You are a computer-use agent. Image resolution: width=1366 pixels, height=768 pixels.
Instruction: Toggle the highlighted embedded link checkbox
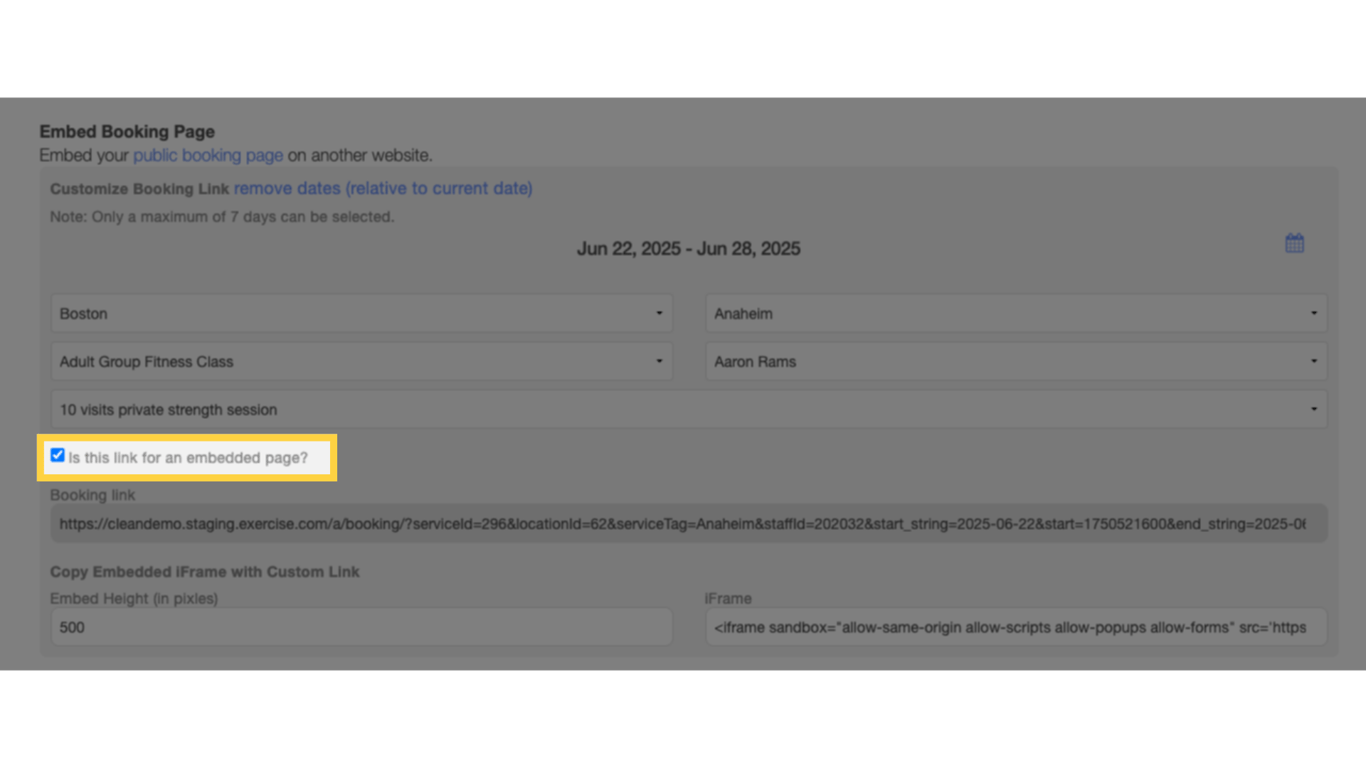coord(58,455)
